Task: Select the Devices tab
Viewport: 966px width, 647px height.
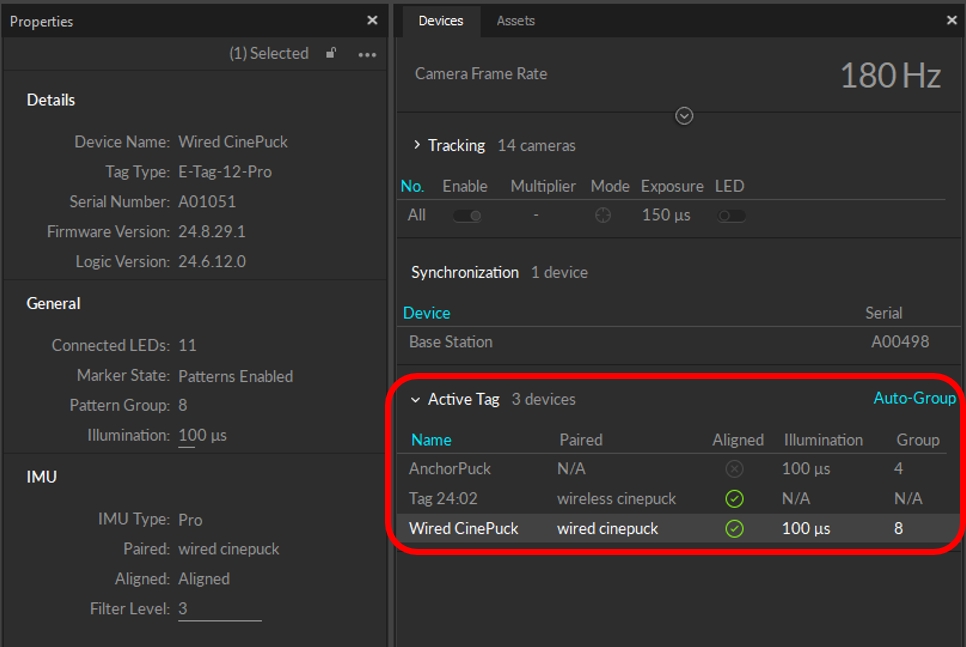Action: [440, 21]
